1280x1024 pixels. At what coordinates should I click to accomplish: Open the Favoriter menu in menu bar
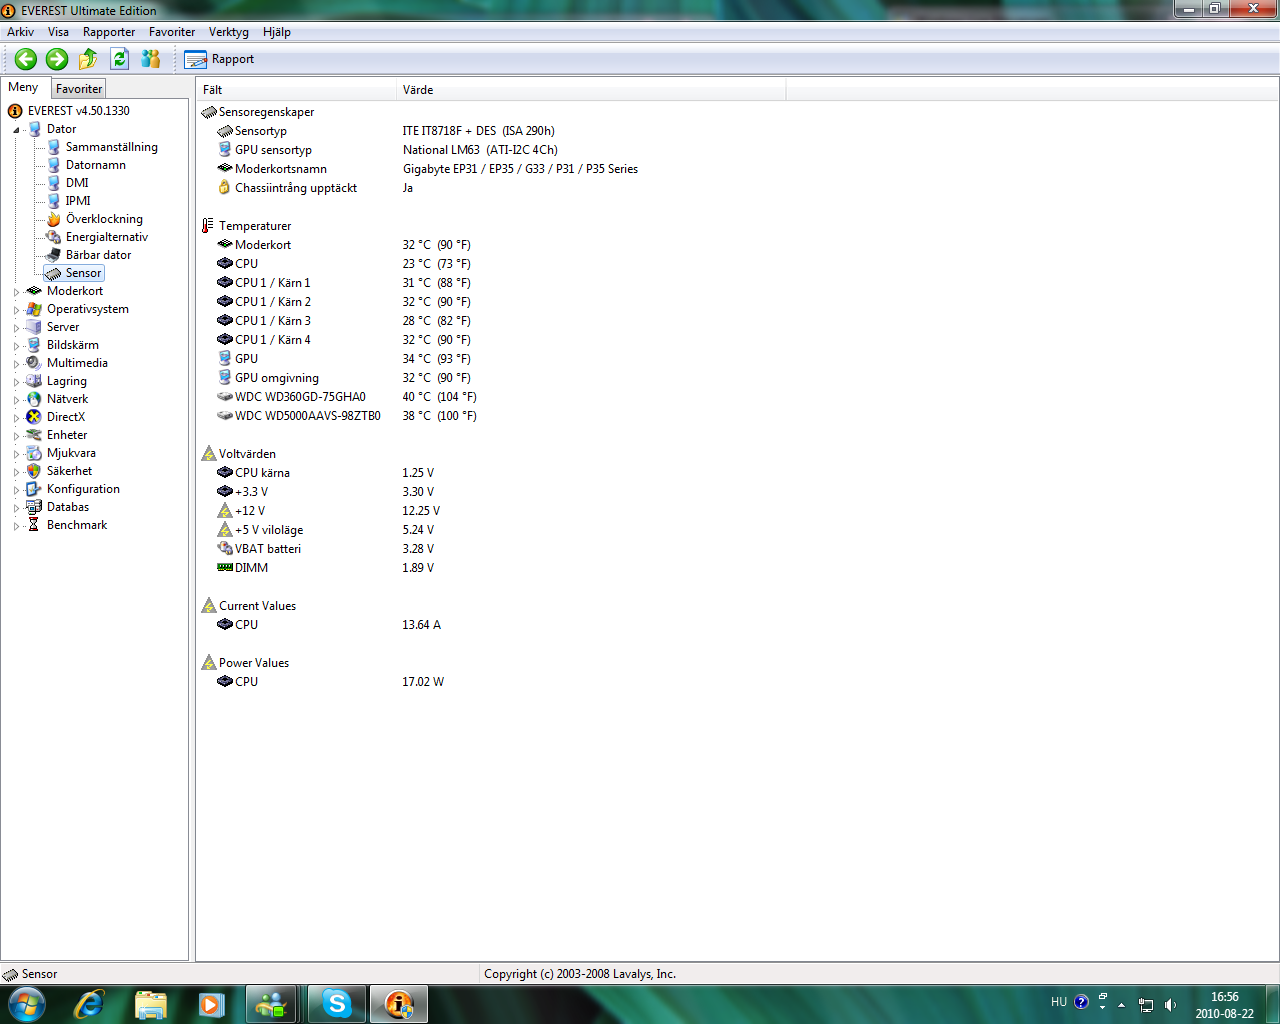tap(172, 32)
